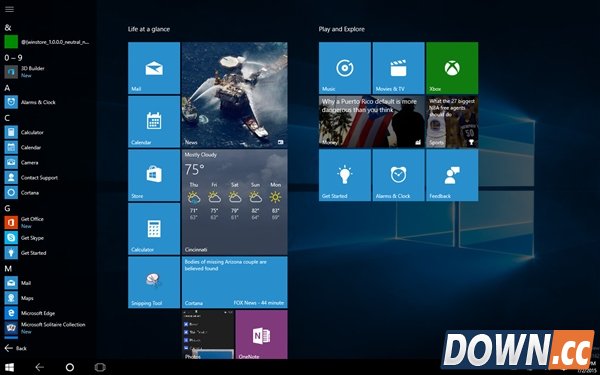Jump using the 'C' letter header

[x=7, y=118]
